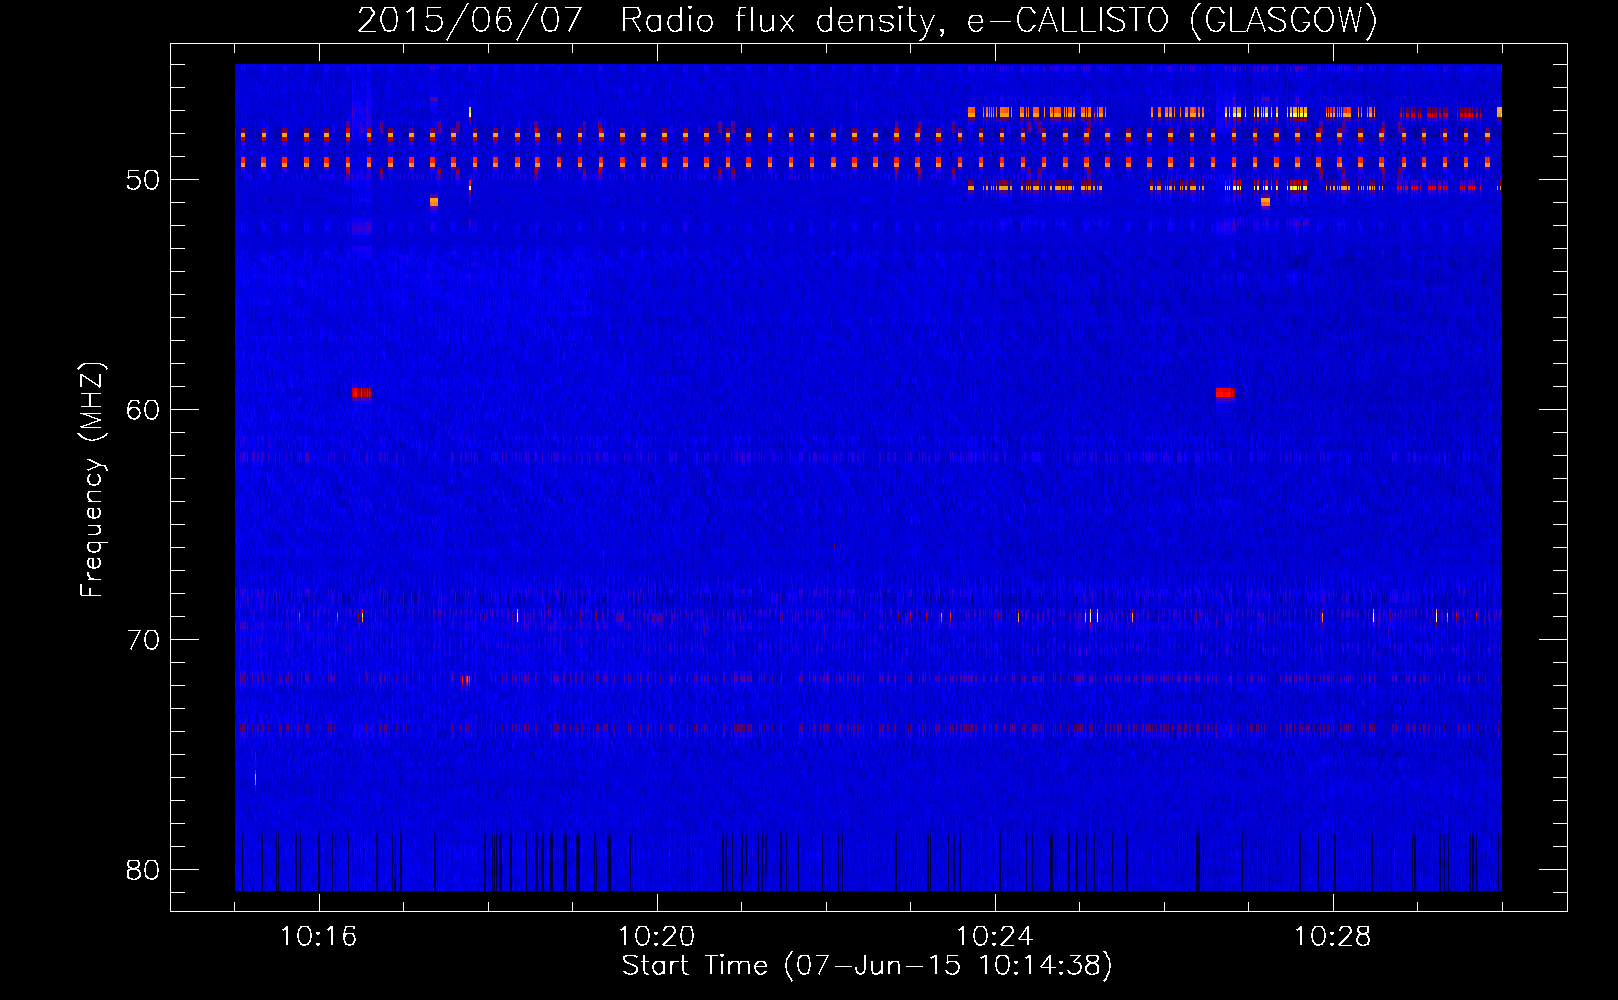1618x1000 pixels.
Task: Click the 'Start Time (07-Jun-15 10:14:38)' x-axis label
Action: point(867,966)
